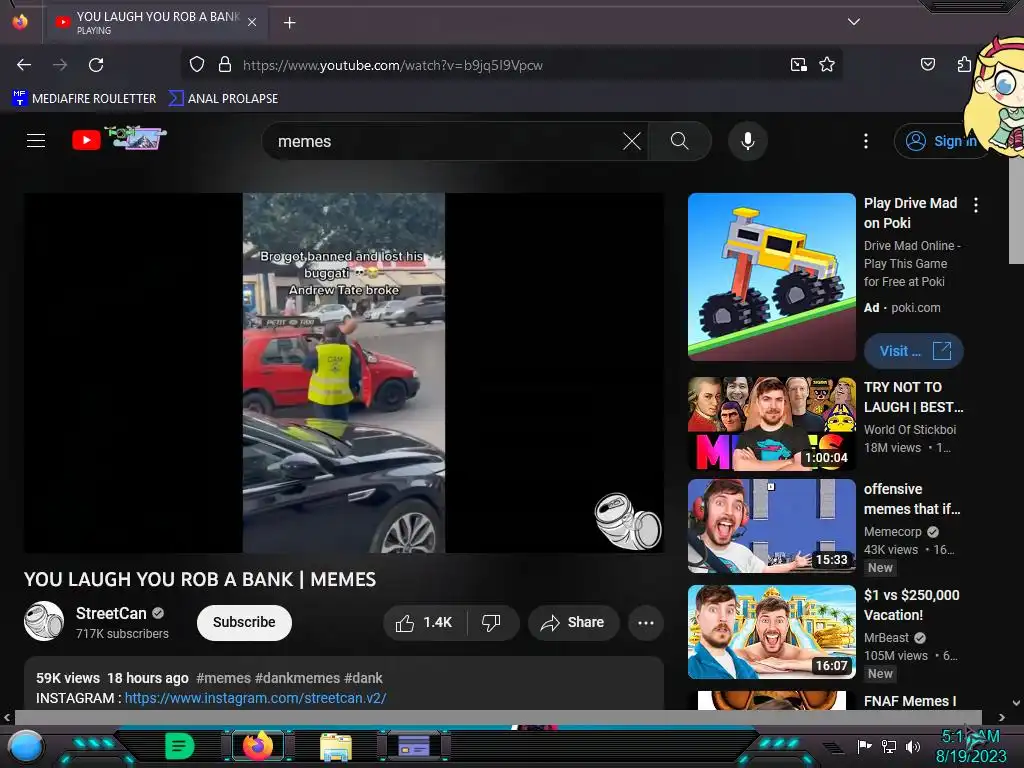Open the MEDIAFIRE ROULETTER bookmark

(x=84, y=99)
